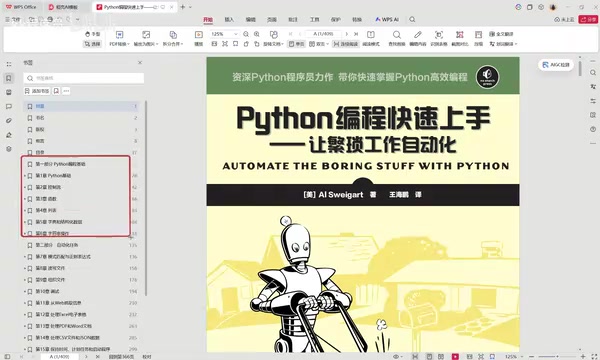The width and height of the screenshot is (600, 360).
Task: Switch to the 插入 ribbon tab
Action: point(229,20)
